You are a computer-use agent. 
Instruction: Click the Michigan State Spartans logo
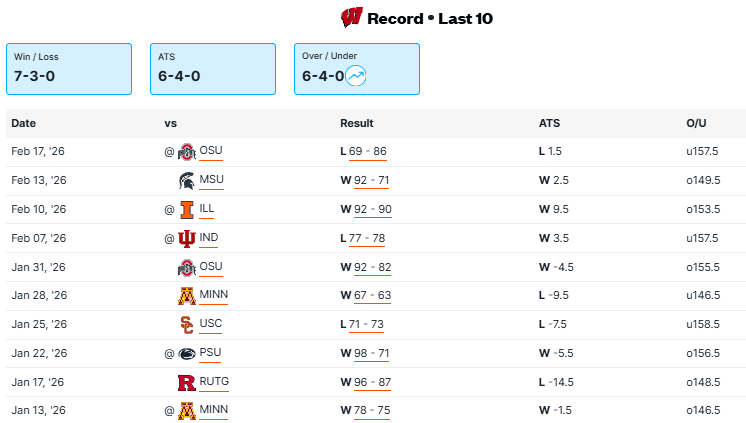186,181
